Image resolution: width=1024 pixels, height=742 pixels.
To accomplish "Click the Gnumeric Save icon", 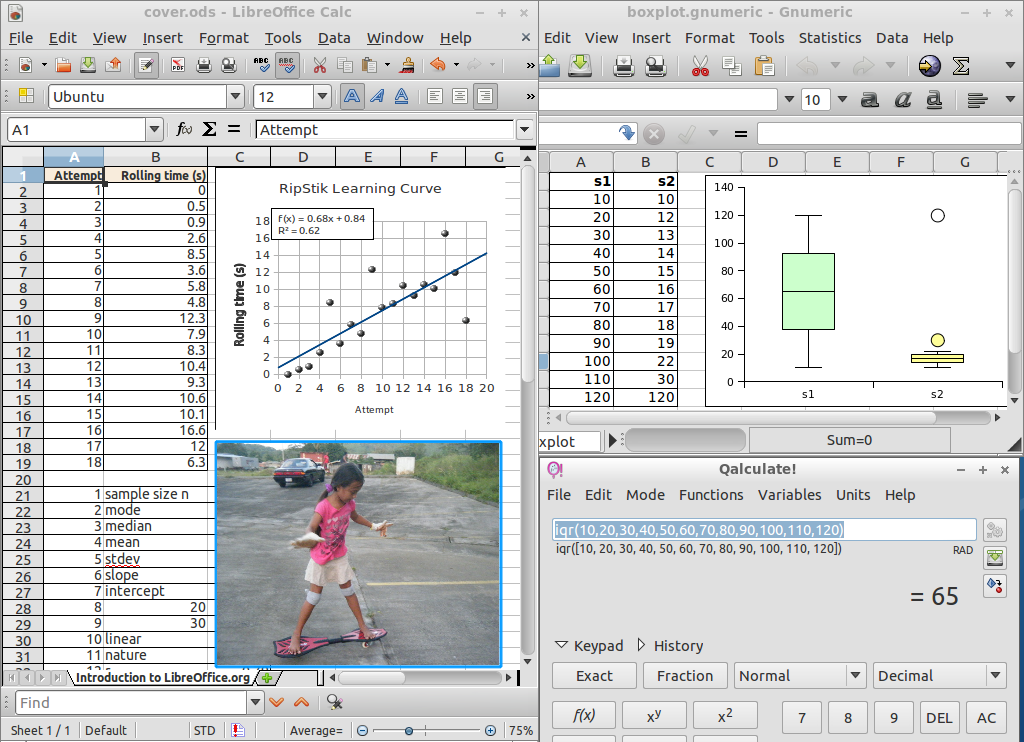I will point(579,65).
